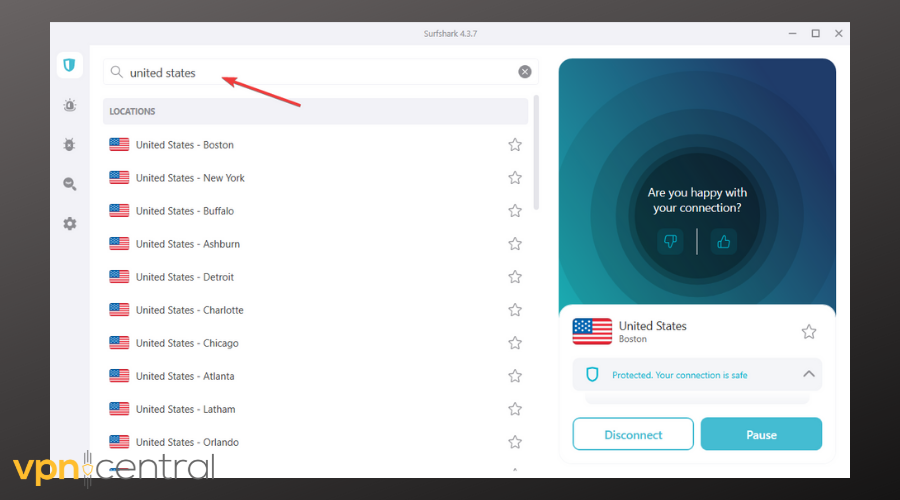Viewport: 900px width, 500px height.
Task: Select United States - Buffalo location
Action: tap(315, 211)
